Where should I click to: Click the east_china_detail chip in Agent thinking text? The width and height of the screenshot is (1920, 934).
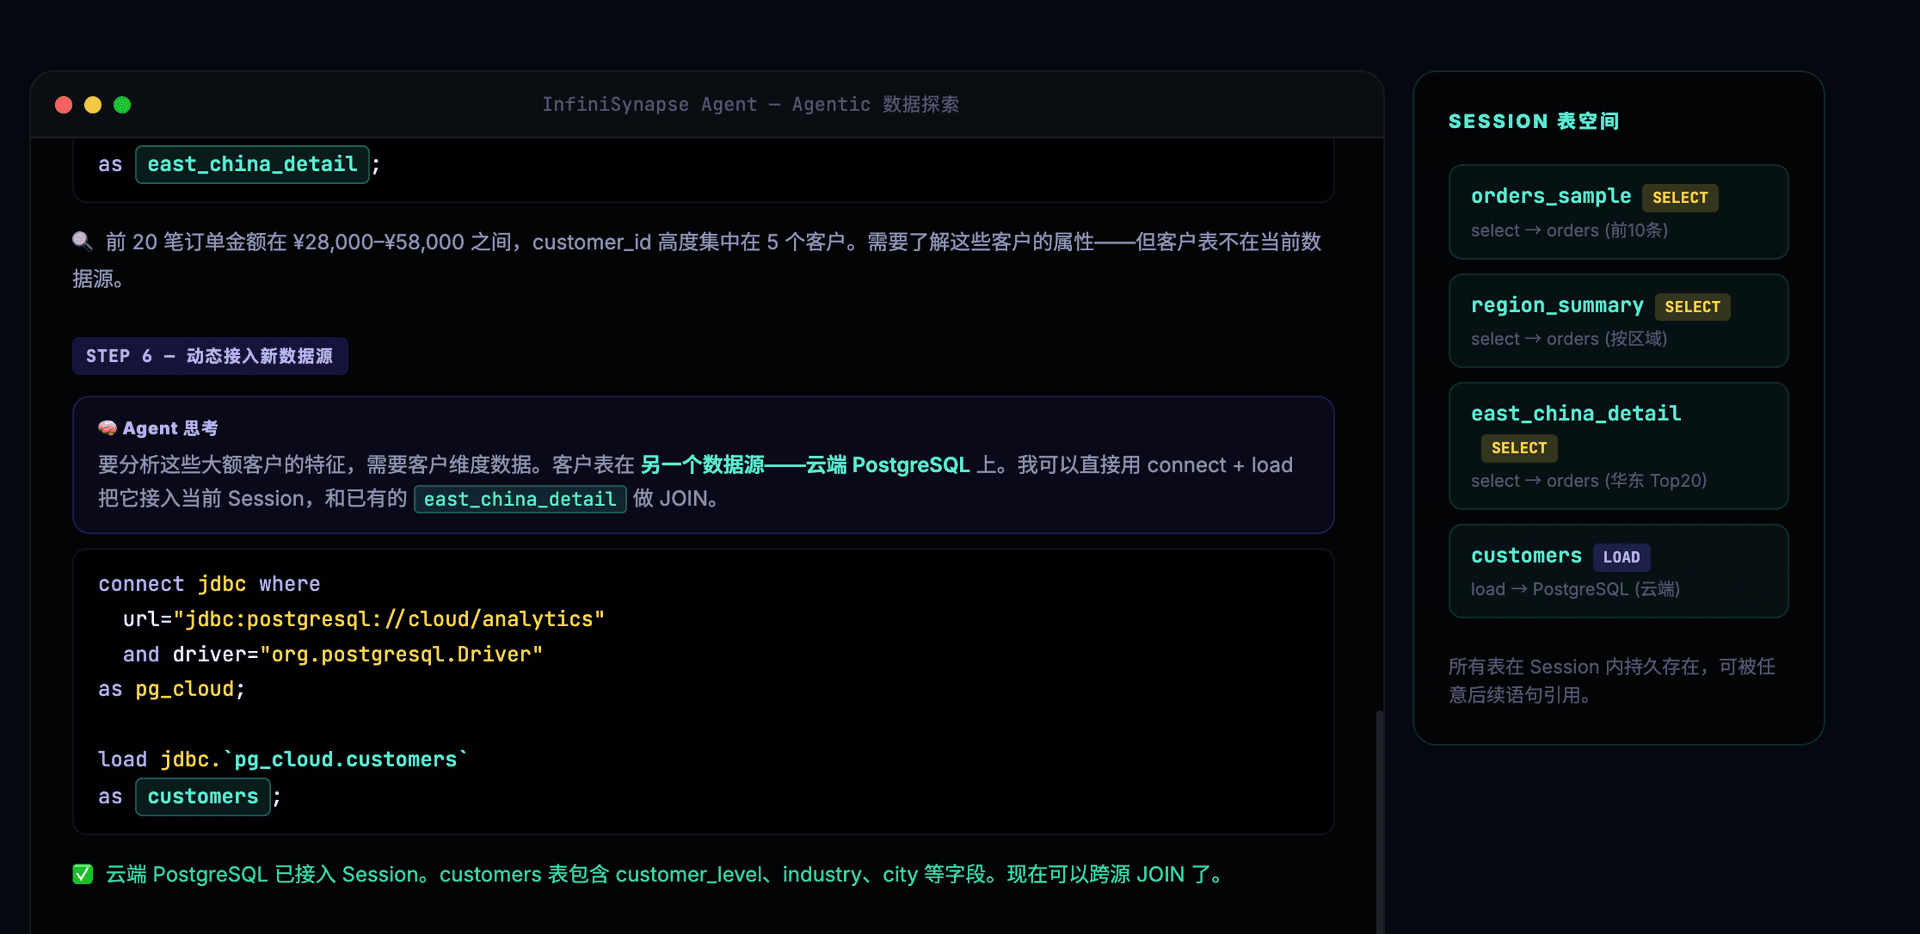pyautogui.click(x=519, y=499)
